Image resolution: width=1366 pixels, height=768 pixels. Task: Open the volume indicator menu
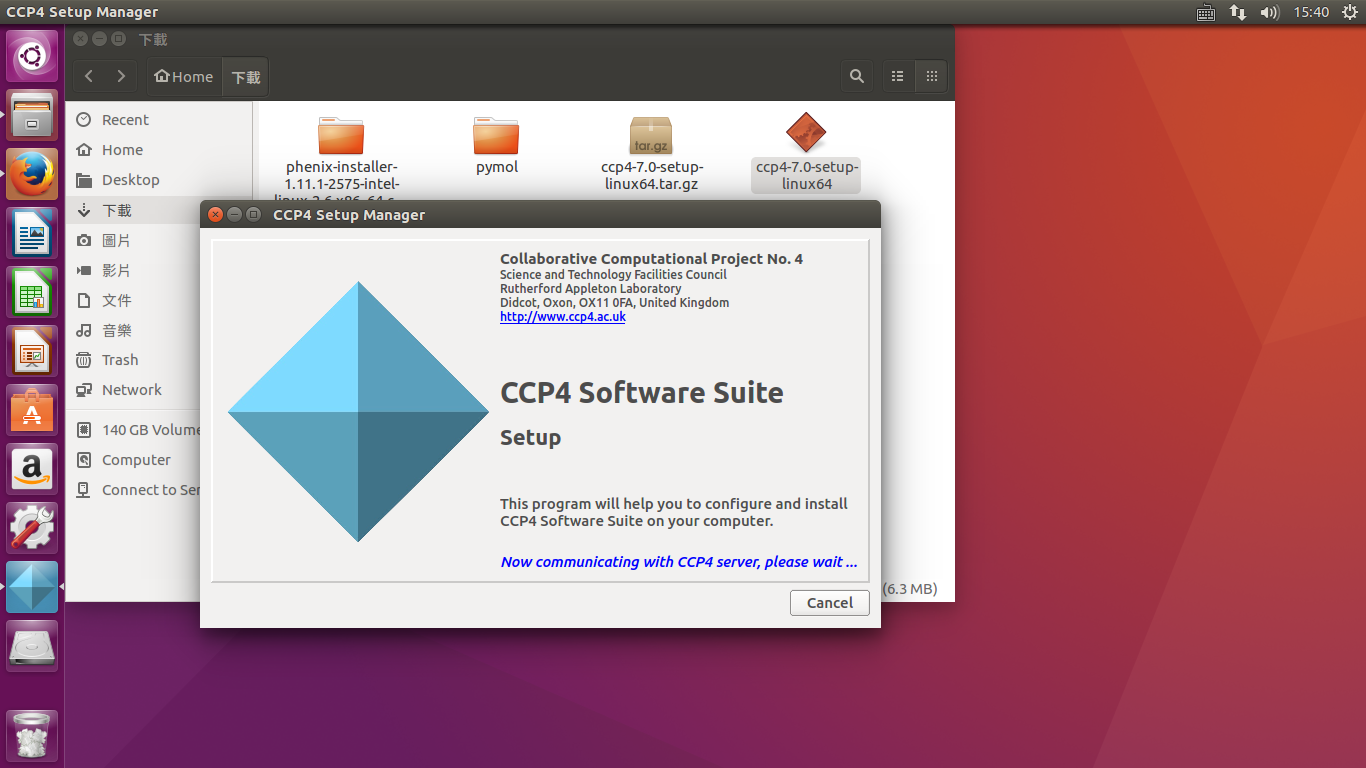coord(1269,12)
